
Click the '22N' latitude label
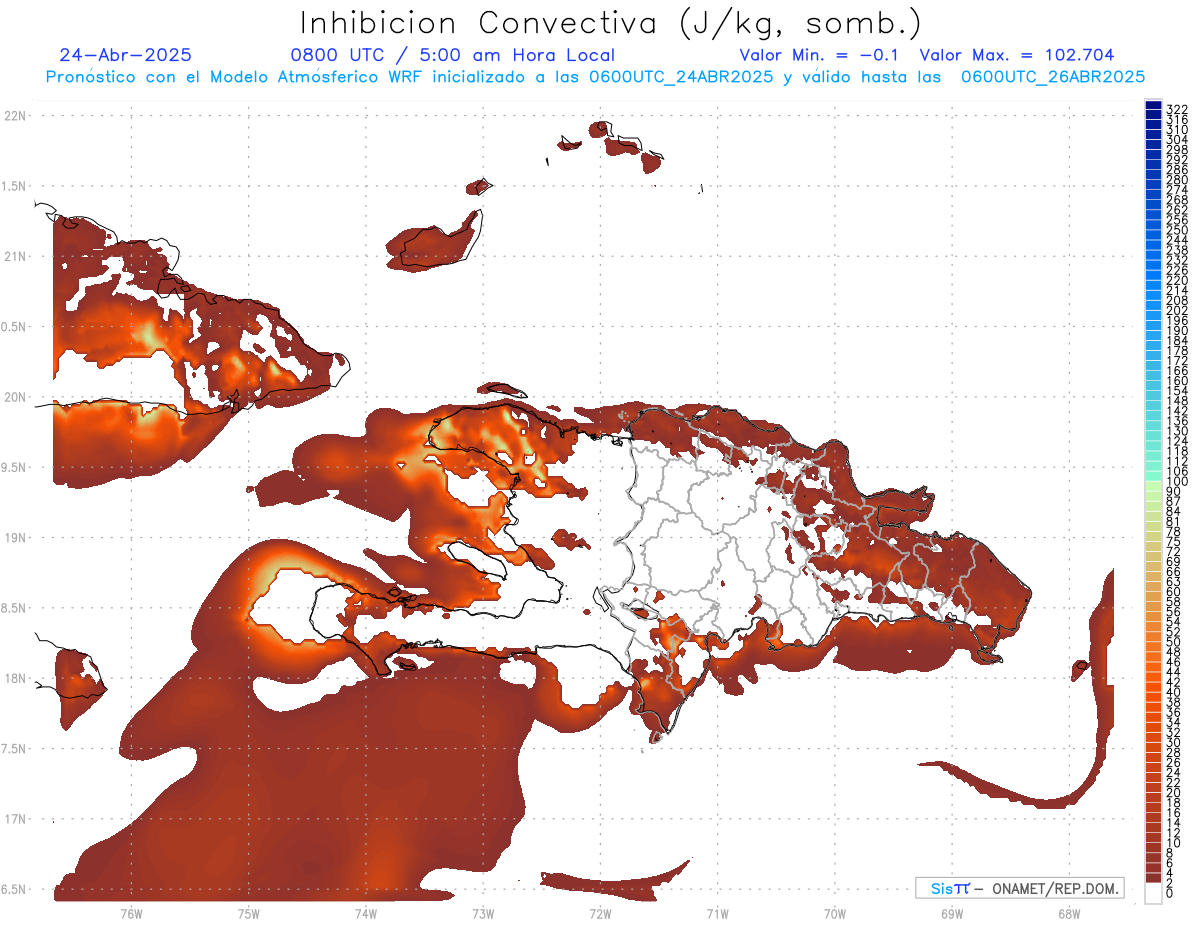(15, 116)
